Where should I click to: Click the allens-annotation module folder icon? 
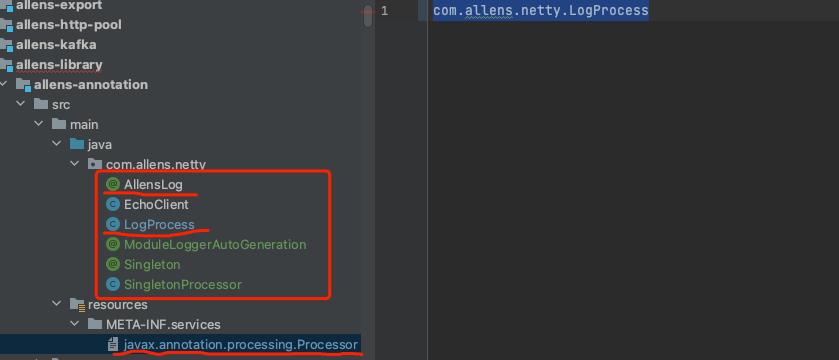tap(23, 85)
